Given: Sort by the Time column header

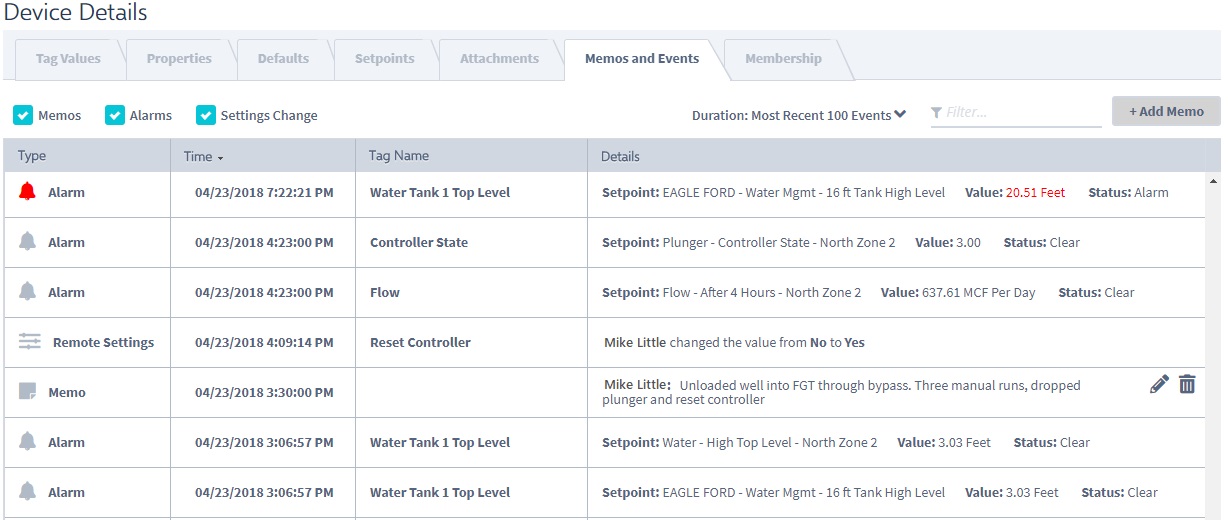Looking at the screenshot, I should click(x=203, y=156).
